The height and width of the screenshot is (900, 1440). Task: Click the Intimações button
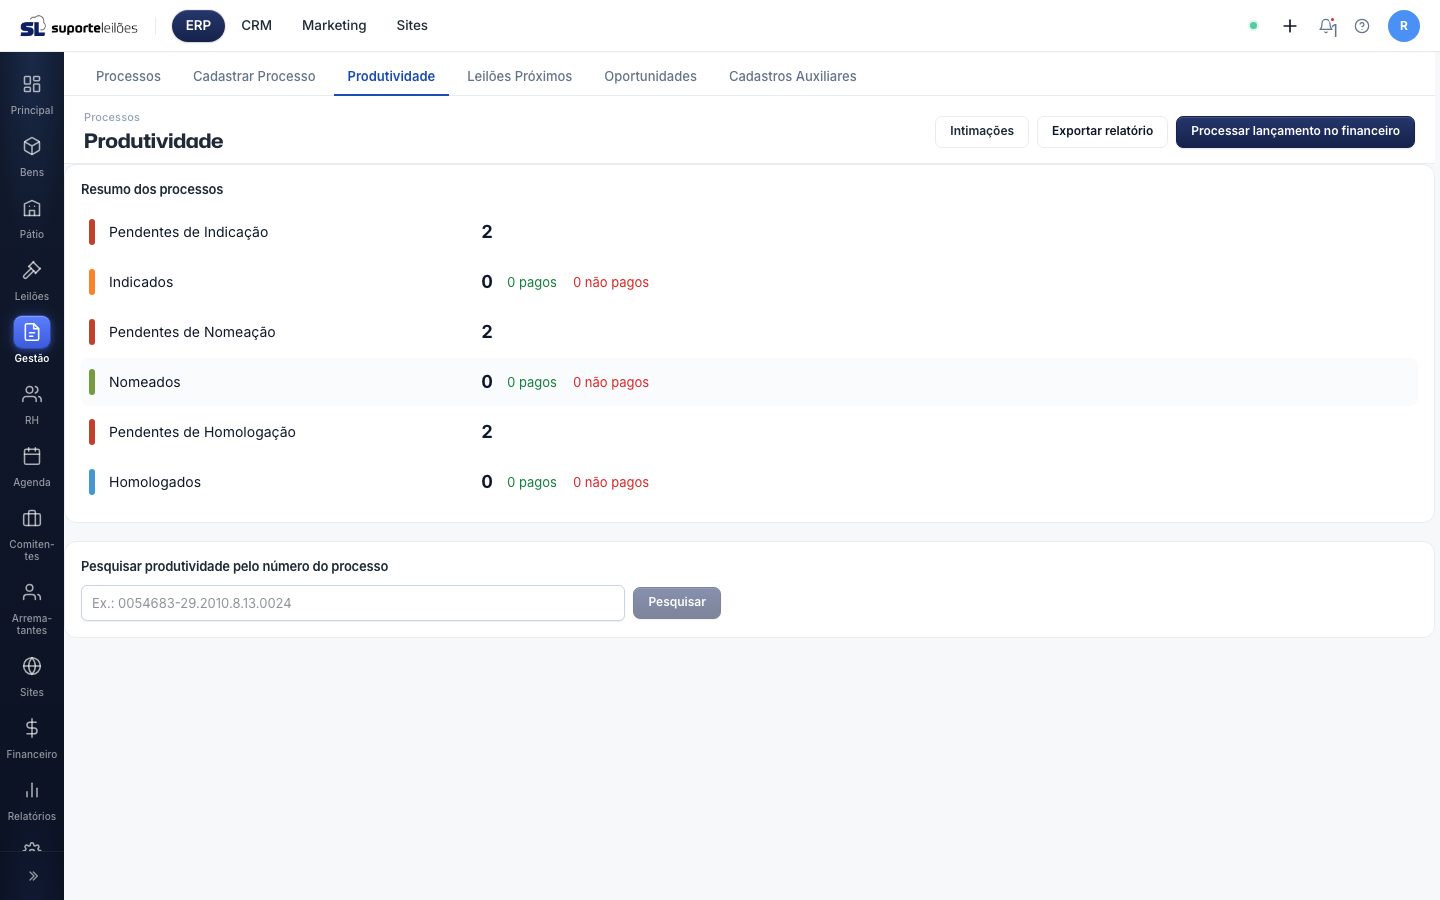point(982,132)
